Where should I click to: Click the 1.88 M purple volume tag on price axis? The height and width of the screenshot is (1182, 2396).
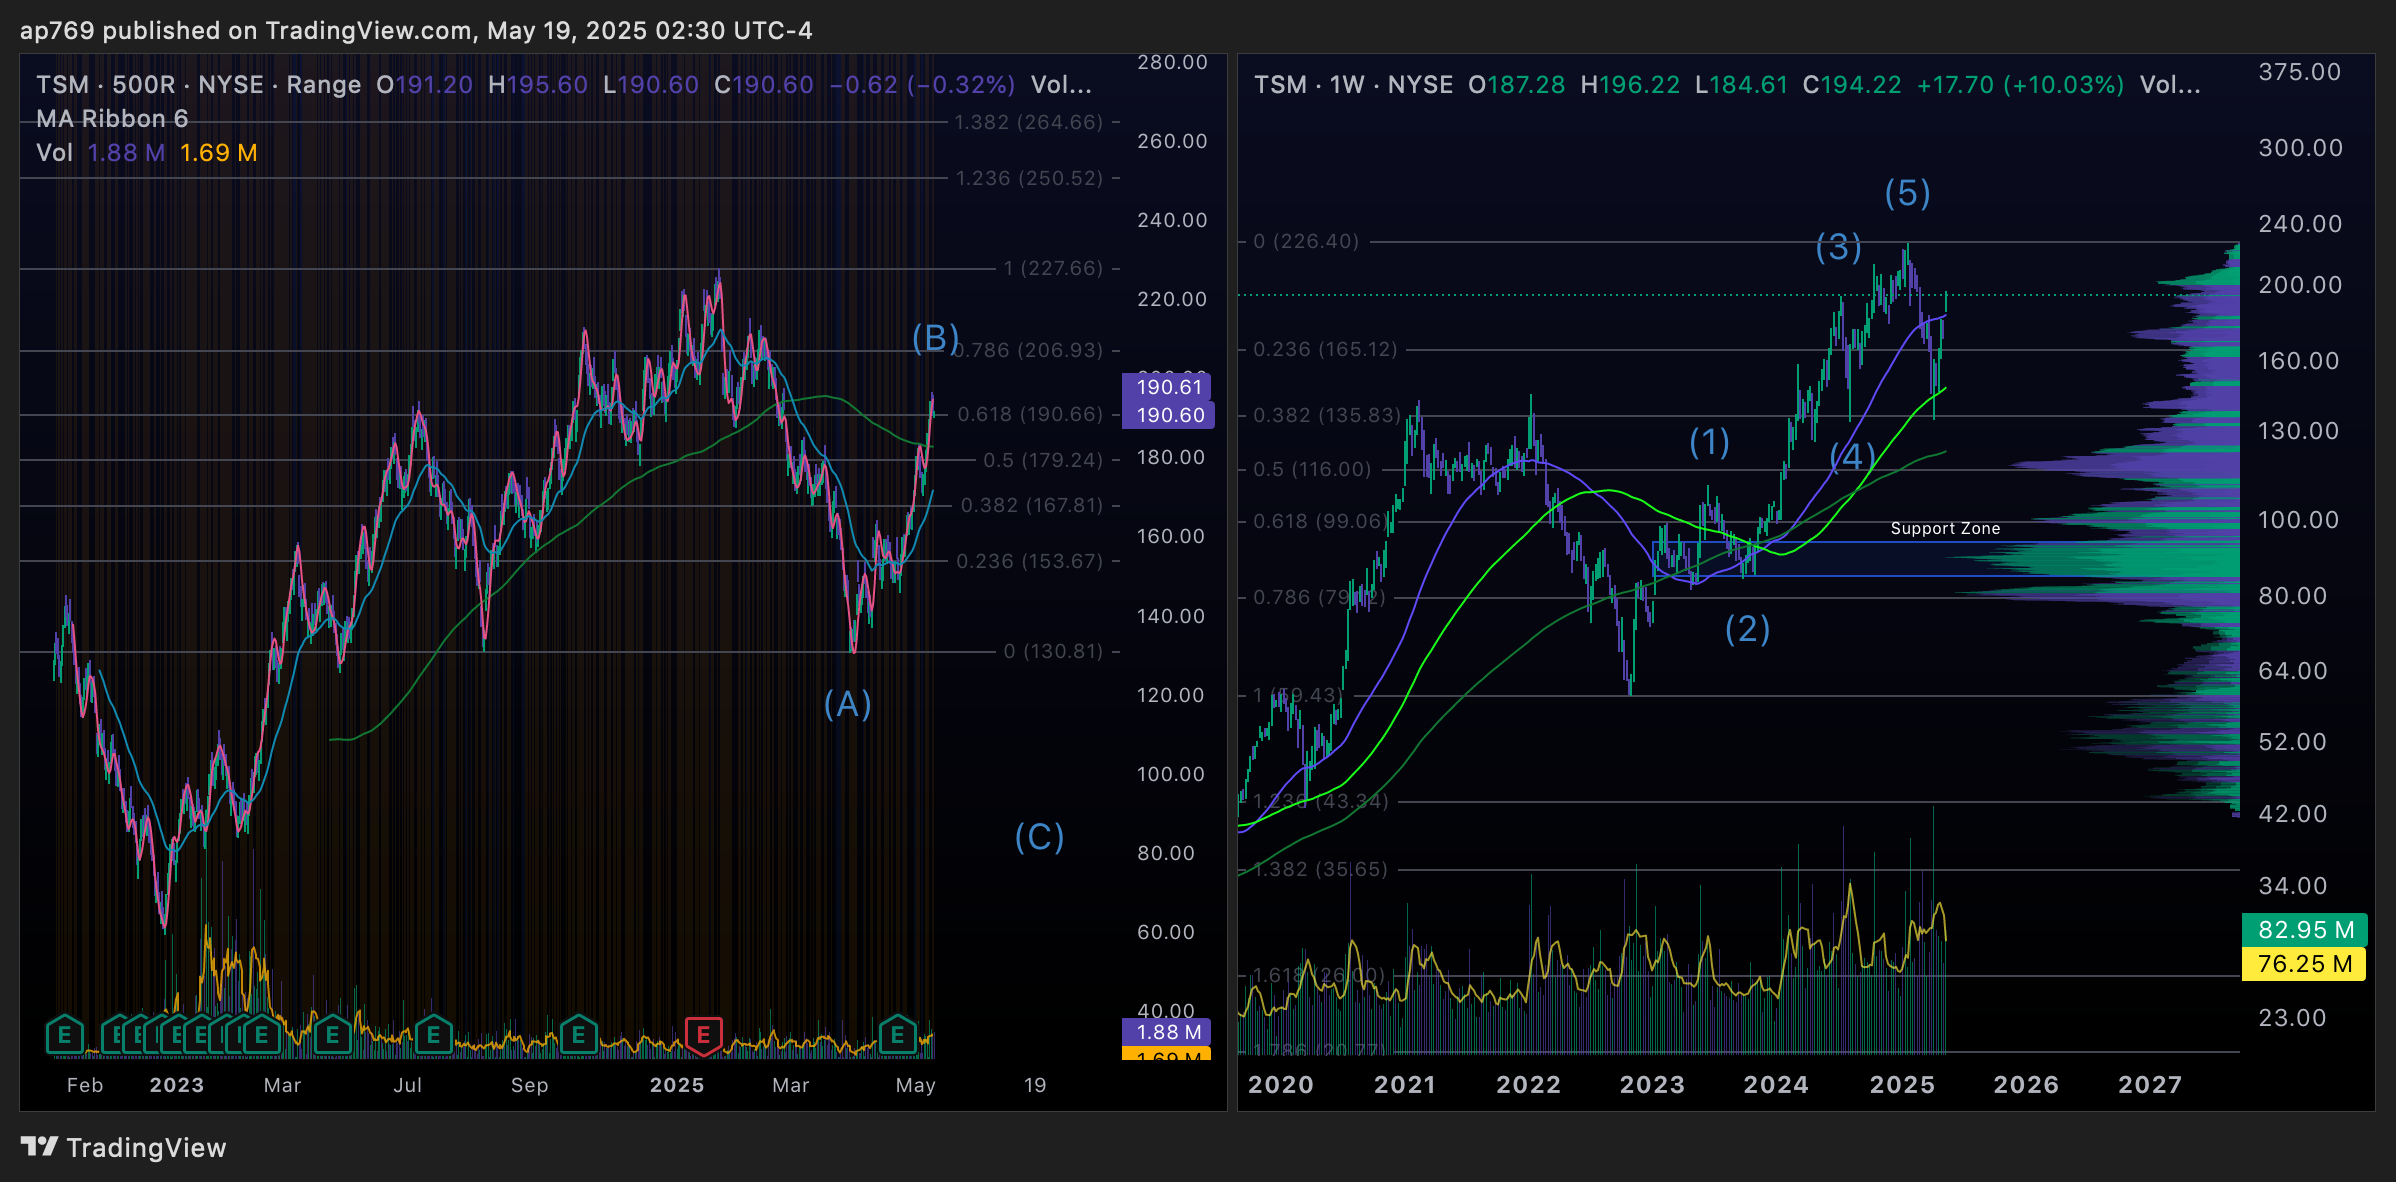coord(1167,1032)
